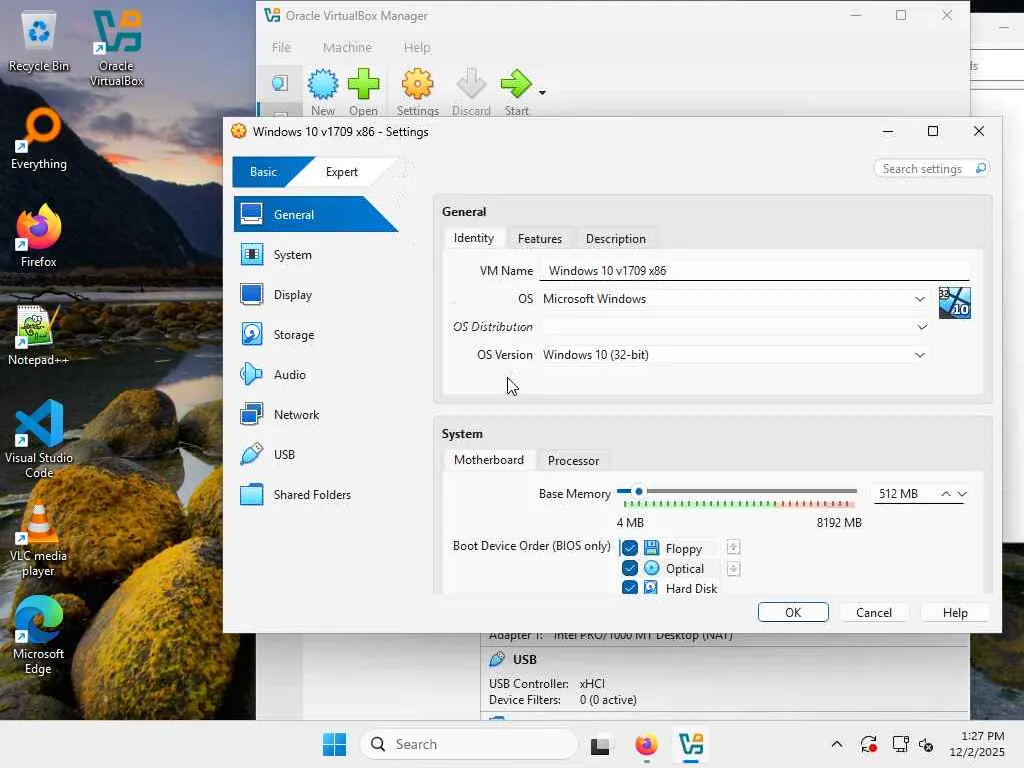Viewport: 1024px width, 768px height.
Task: Show hidden system tray icons chevron
Action: (x=837, y=744)
